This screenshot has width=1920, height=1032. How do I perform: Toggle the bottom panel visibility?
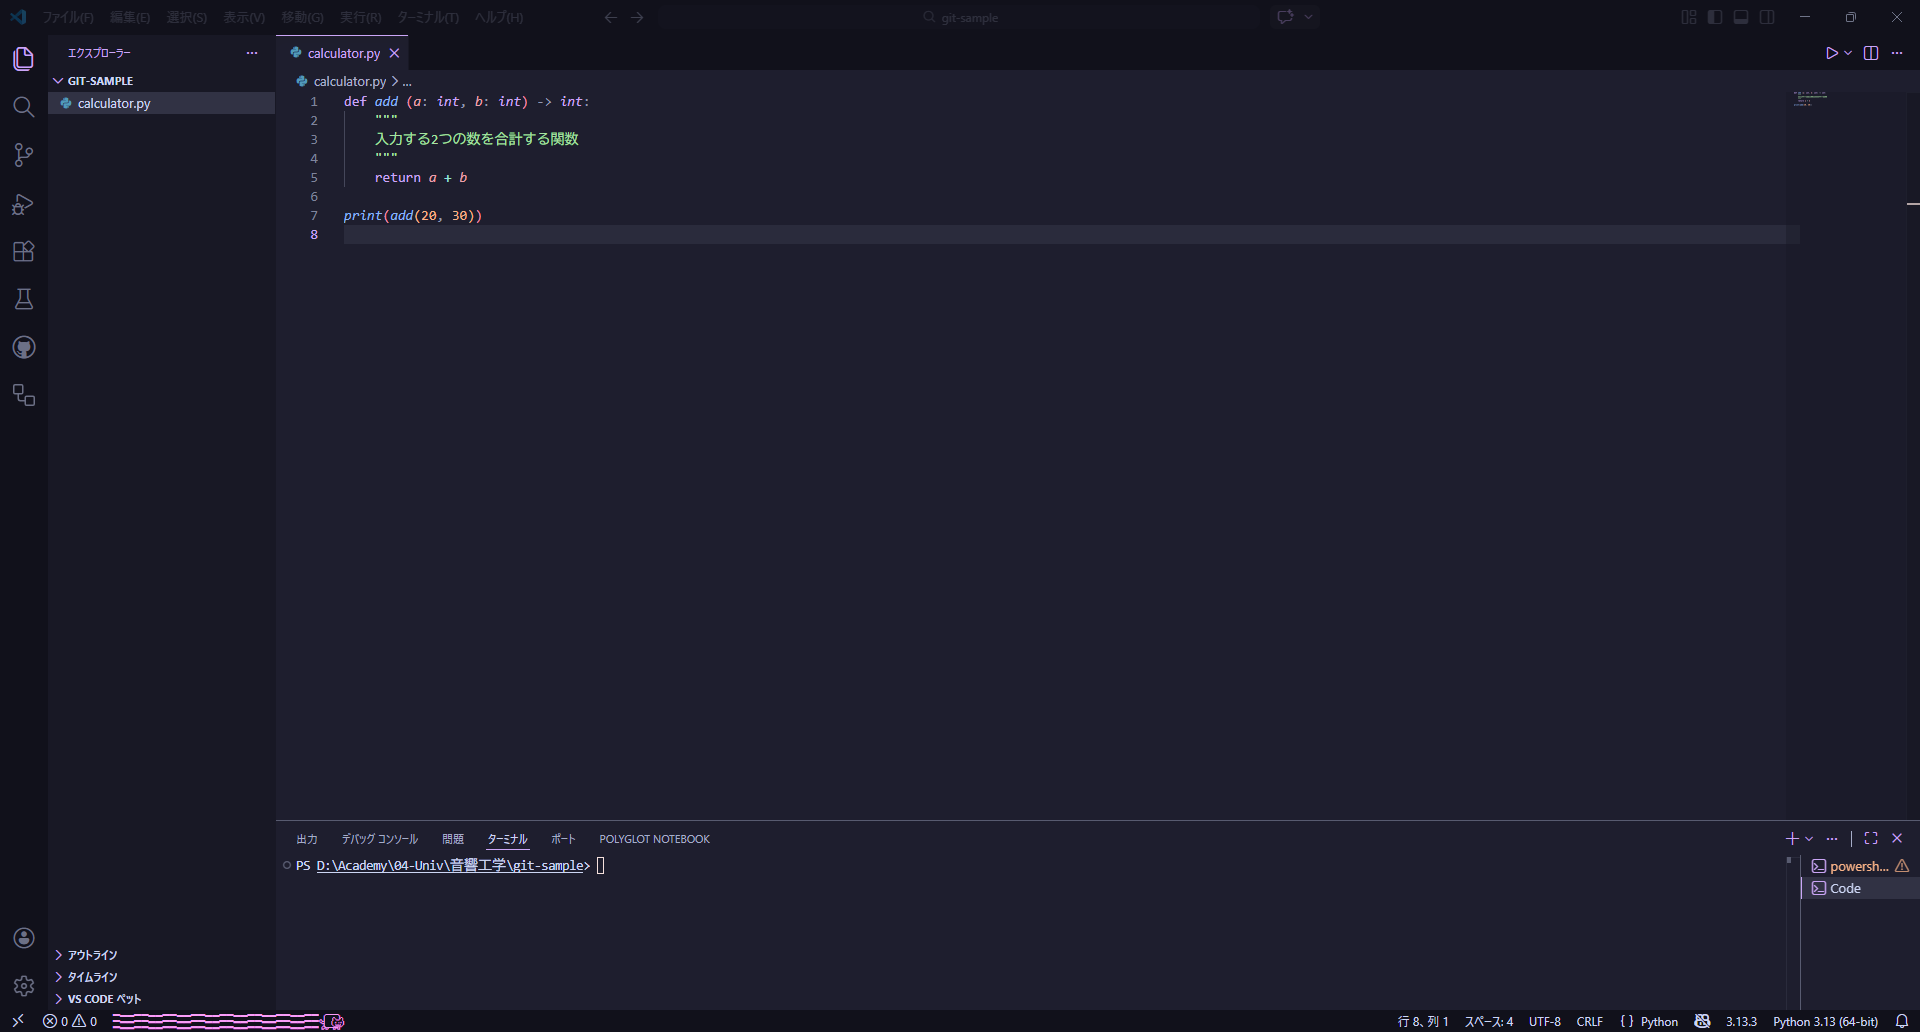[x=1741, y=17]
